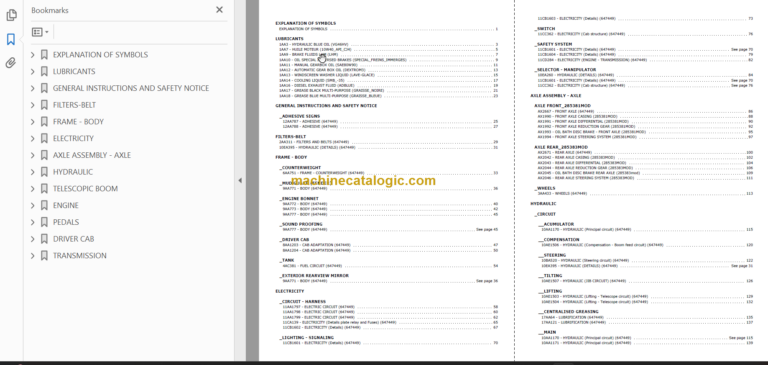Screen dimensions: 768x365
Task: Click '_SAFETY SYSTEM' subheading on right page
Action: point(553,44)
